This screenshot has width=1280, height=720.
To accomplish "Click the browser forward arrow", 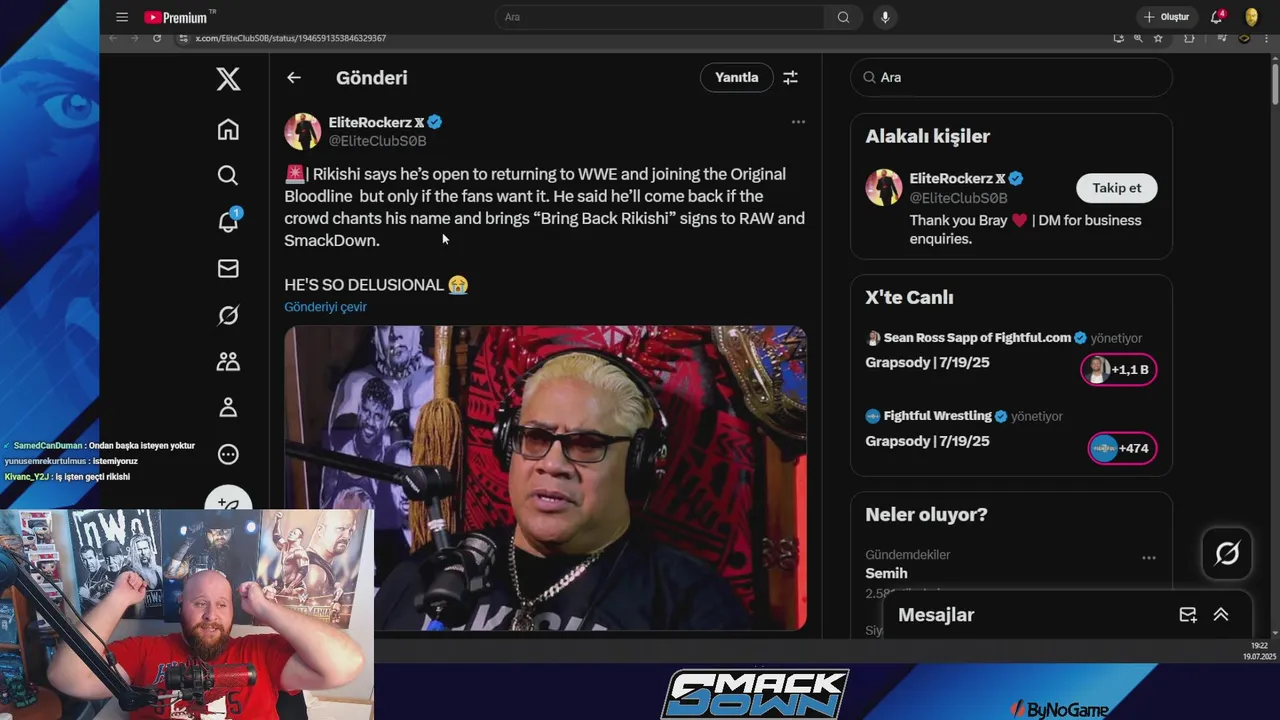I will click(133, 38).
